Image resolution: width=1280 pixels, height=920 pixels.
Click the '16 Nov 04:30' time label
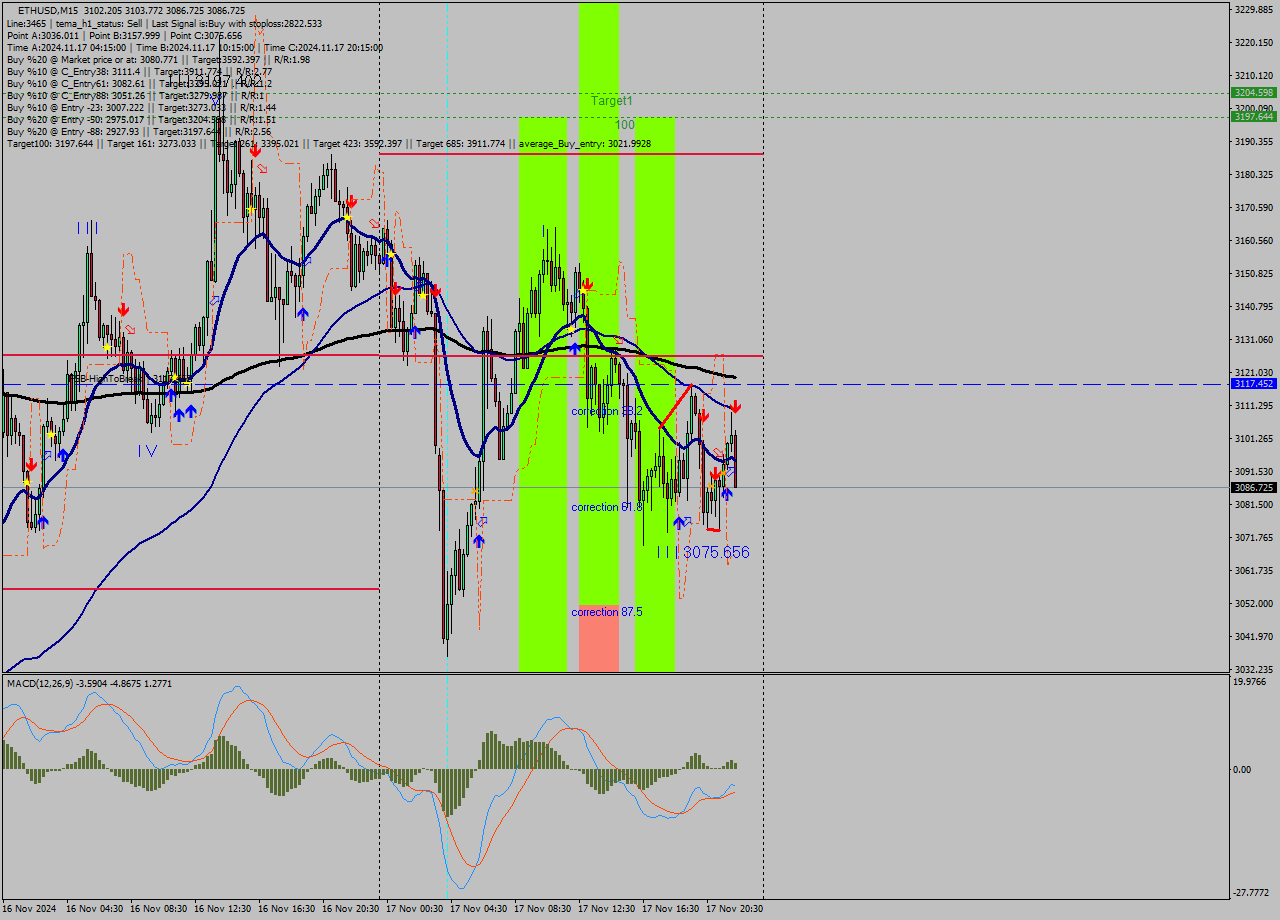95,909
